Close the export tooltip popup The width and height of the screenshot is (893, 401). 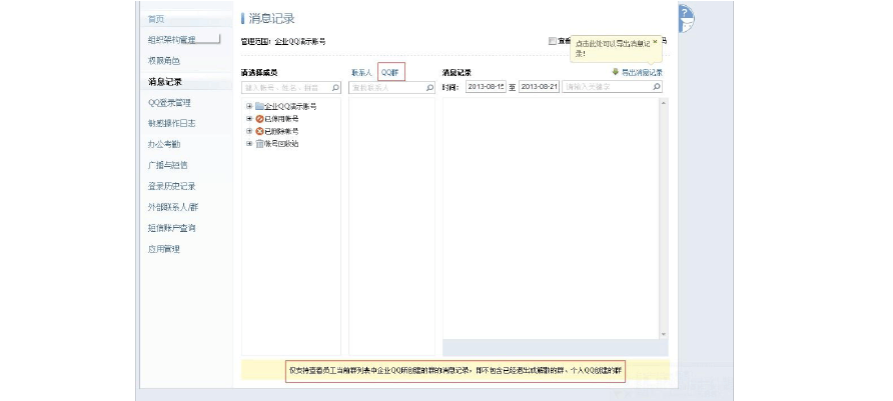pyautogui.click(x=655, y=42)
